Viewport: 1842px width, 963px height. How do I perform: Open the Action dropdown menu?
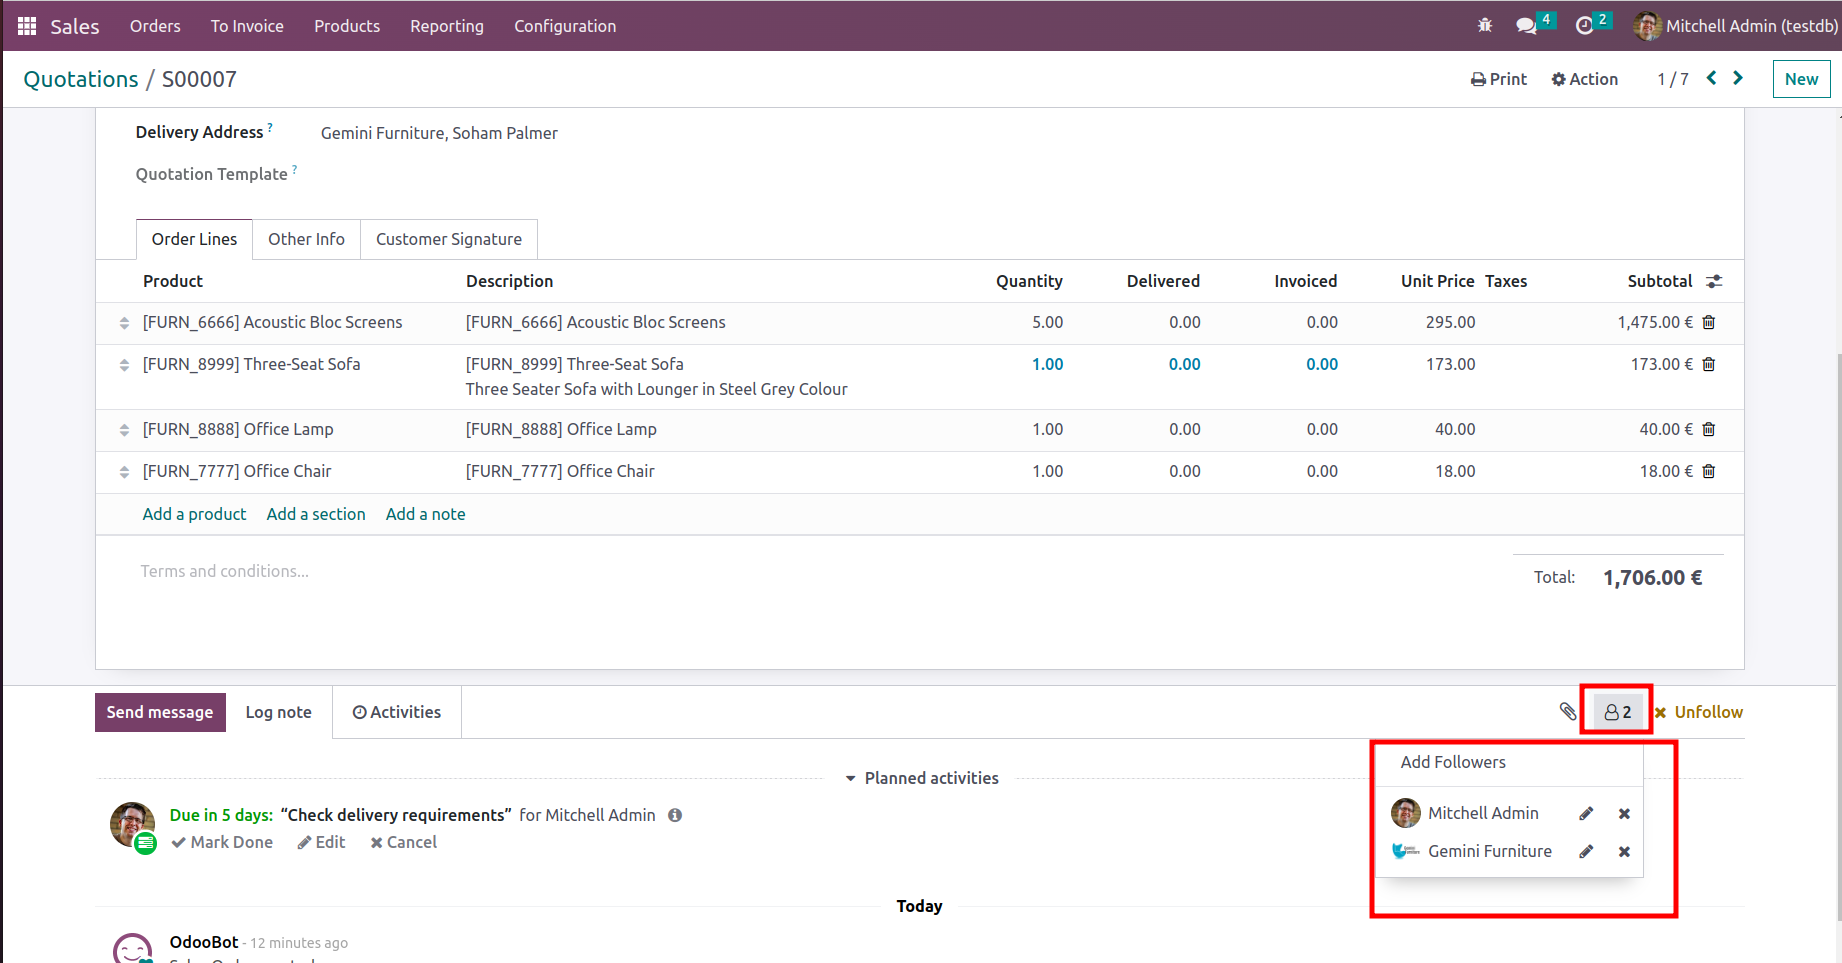(1584, 79)
